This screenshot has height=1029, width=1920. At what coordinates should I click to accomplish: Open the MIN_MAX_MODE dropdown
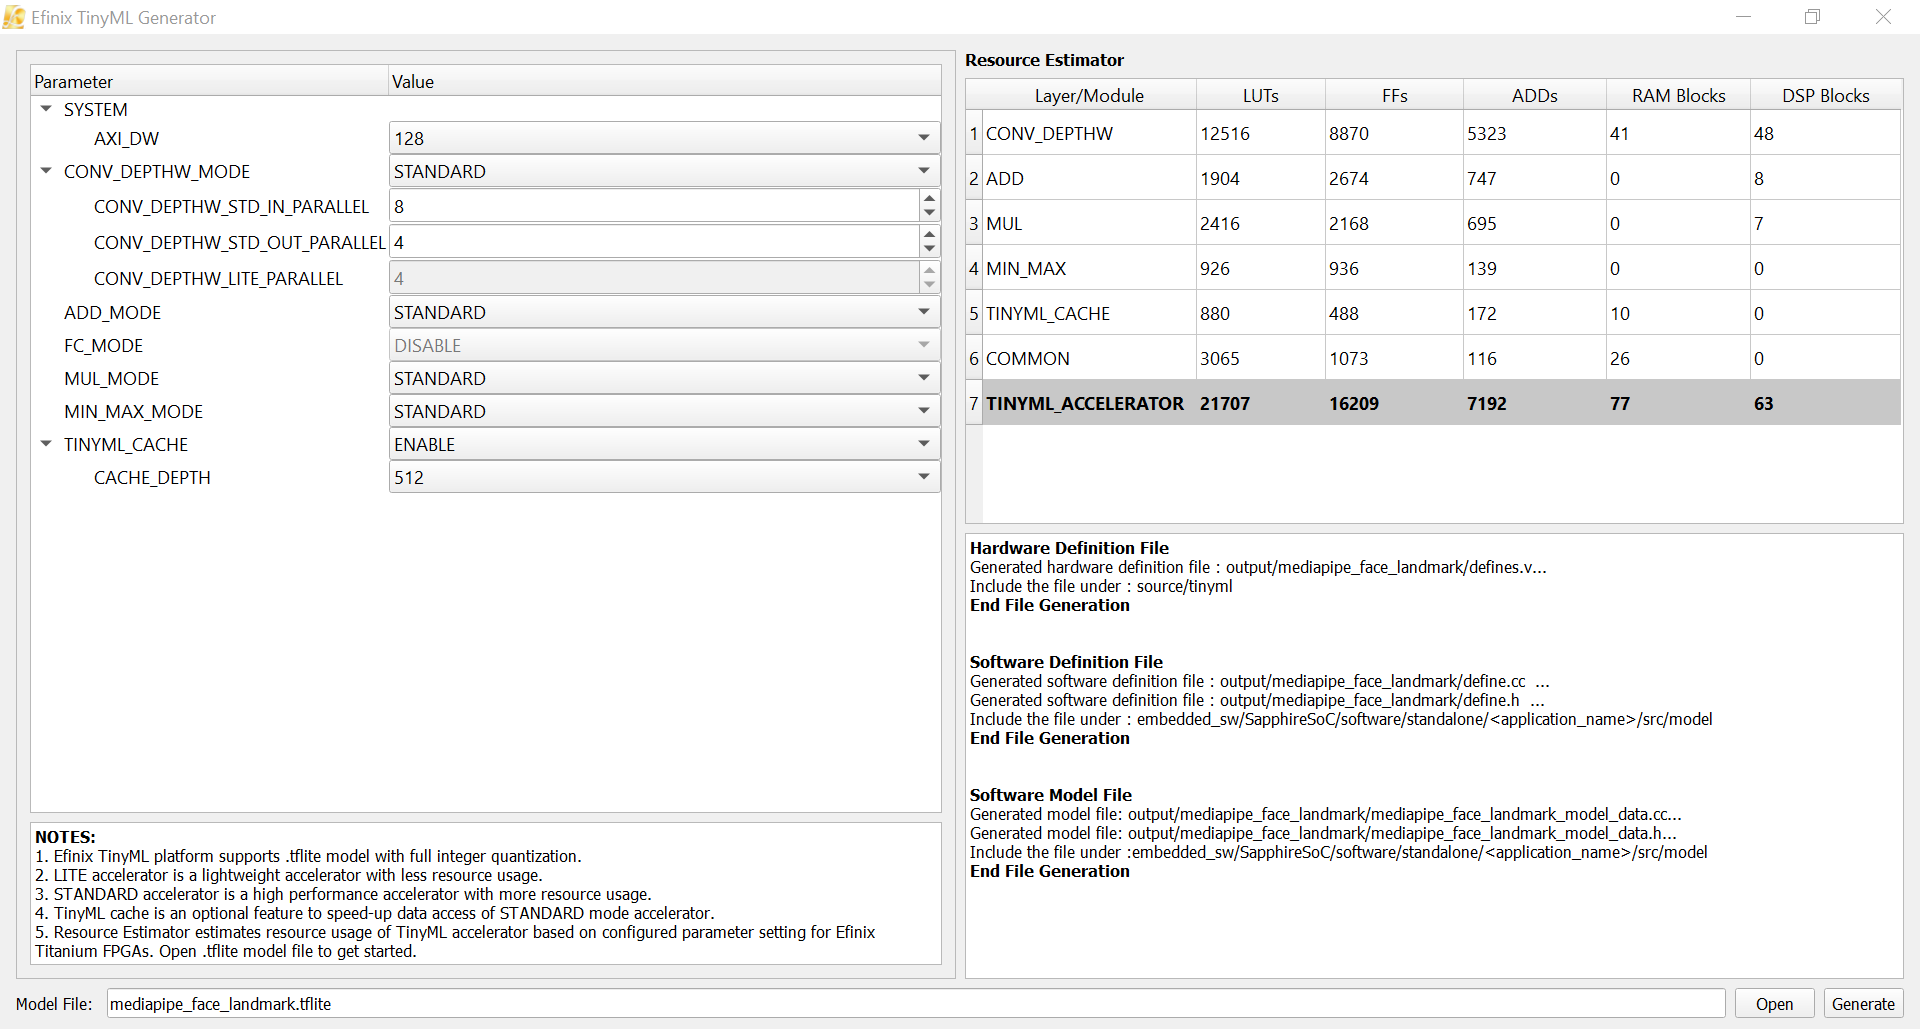point(664,411)
